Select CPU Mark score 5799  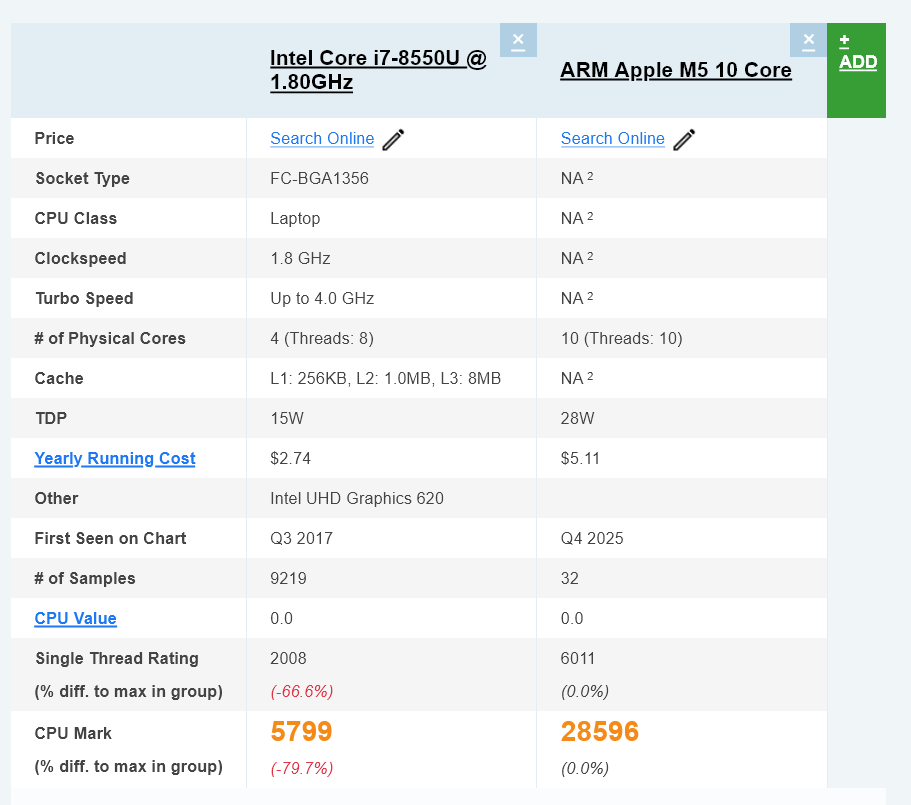(x=301, y=731)
